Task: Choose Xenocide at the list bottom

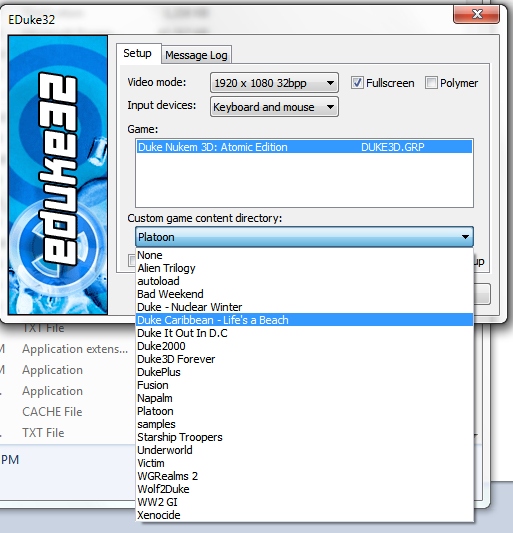Action: (304, 515)
